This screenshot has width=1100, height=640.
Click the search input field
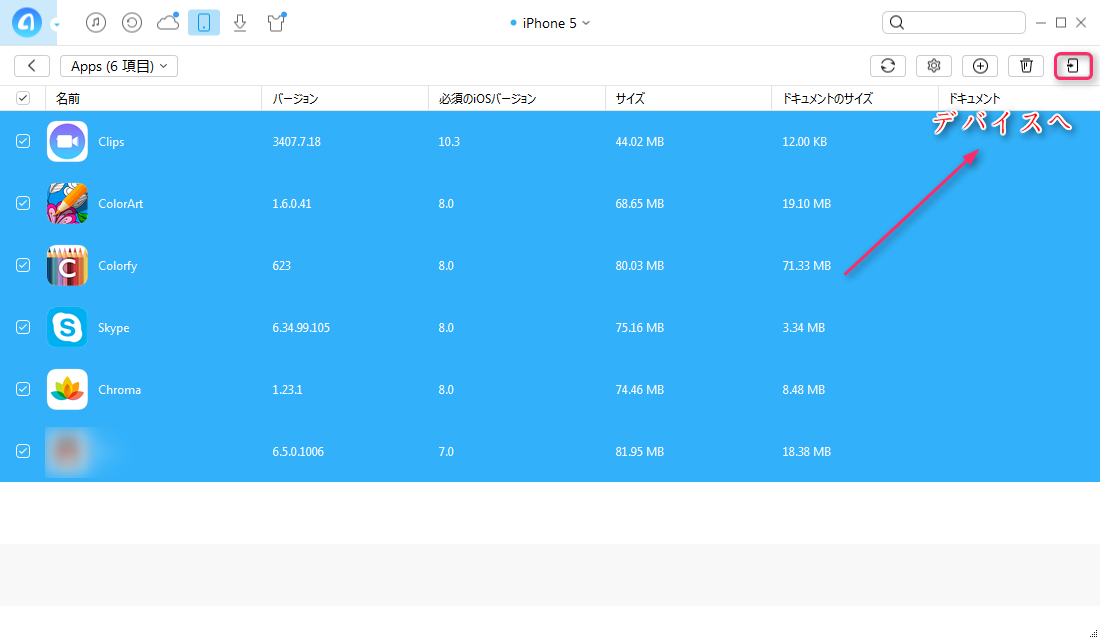(x=953, y=22)
